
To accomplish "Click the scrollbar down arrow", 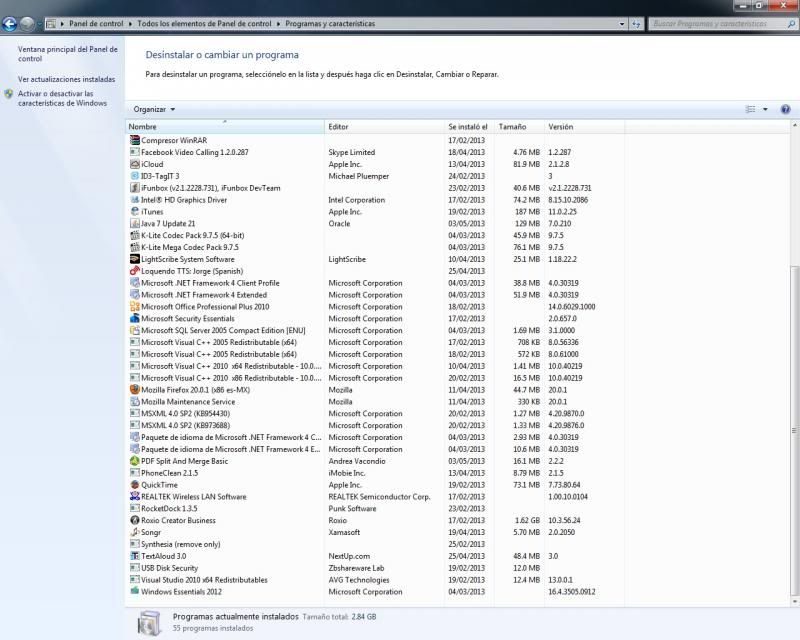I will click(x=794, y=602).
